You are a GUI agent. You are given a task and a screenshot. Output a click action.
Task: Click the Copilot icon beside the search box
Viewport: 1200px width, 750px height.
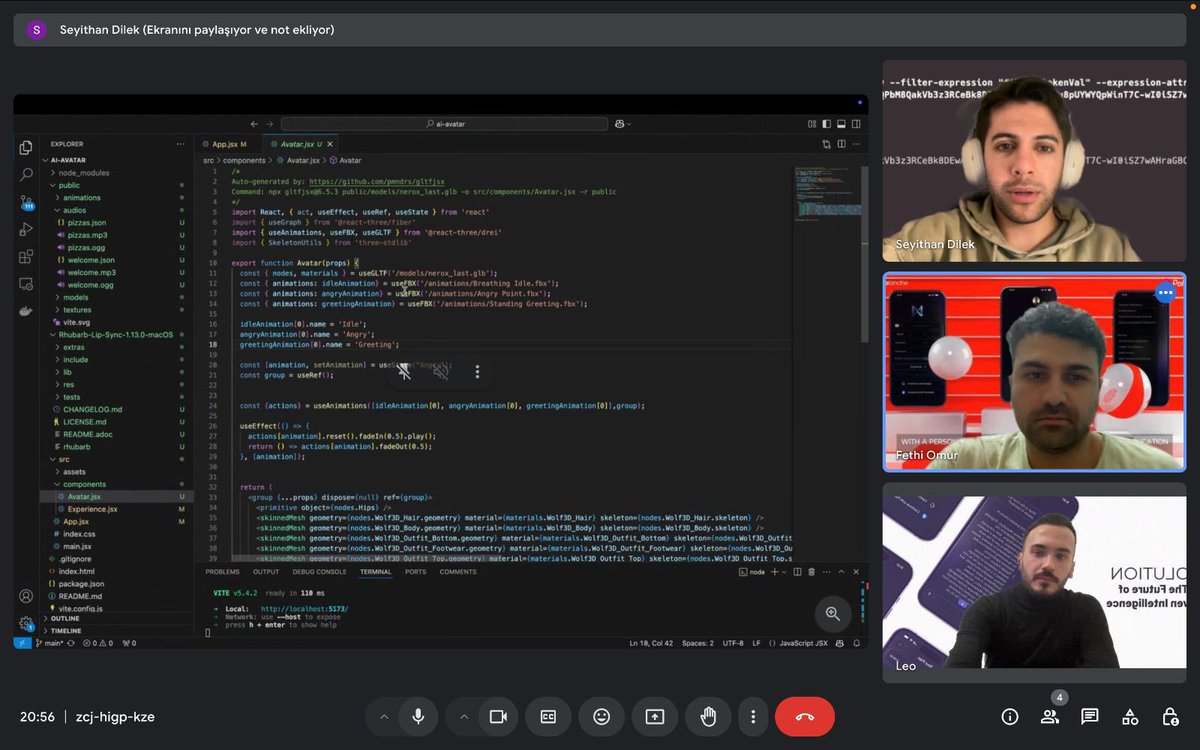[621, 124]
